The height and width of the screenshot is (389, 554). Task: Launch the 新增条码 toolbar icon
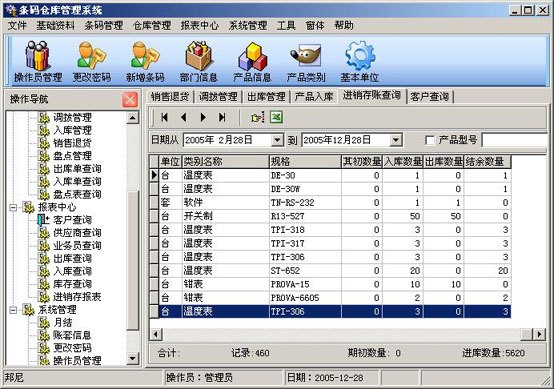click(145, 61)
